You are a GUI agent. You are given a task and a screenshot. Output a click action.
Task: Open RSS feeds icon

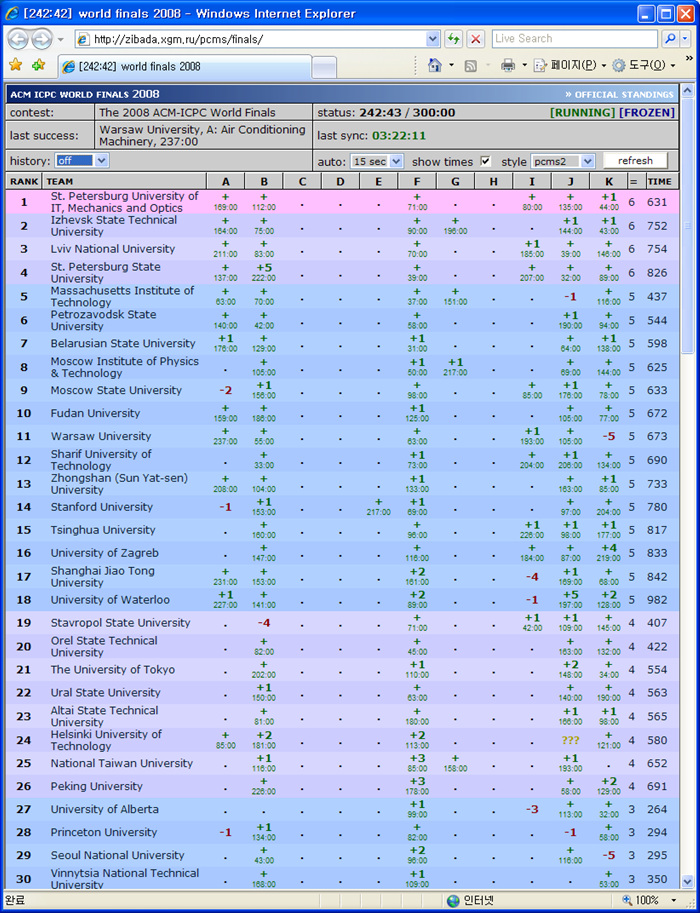[x=471, y=66]
